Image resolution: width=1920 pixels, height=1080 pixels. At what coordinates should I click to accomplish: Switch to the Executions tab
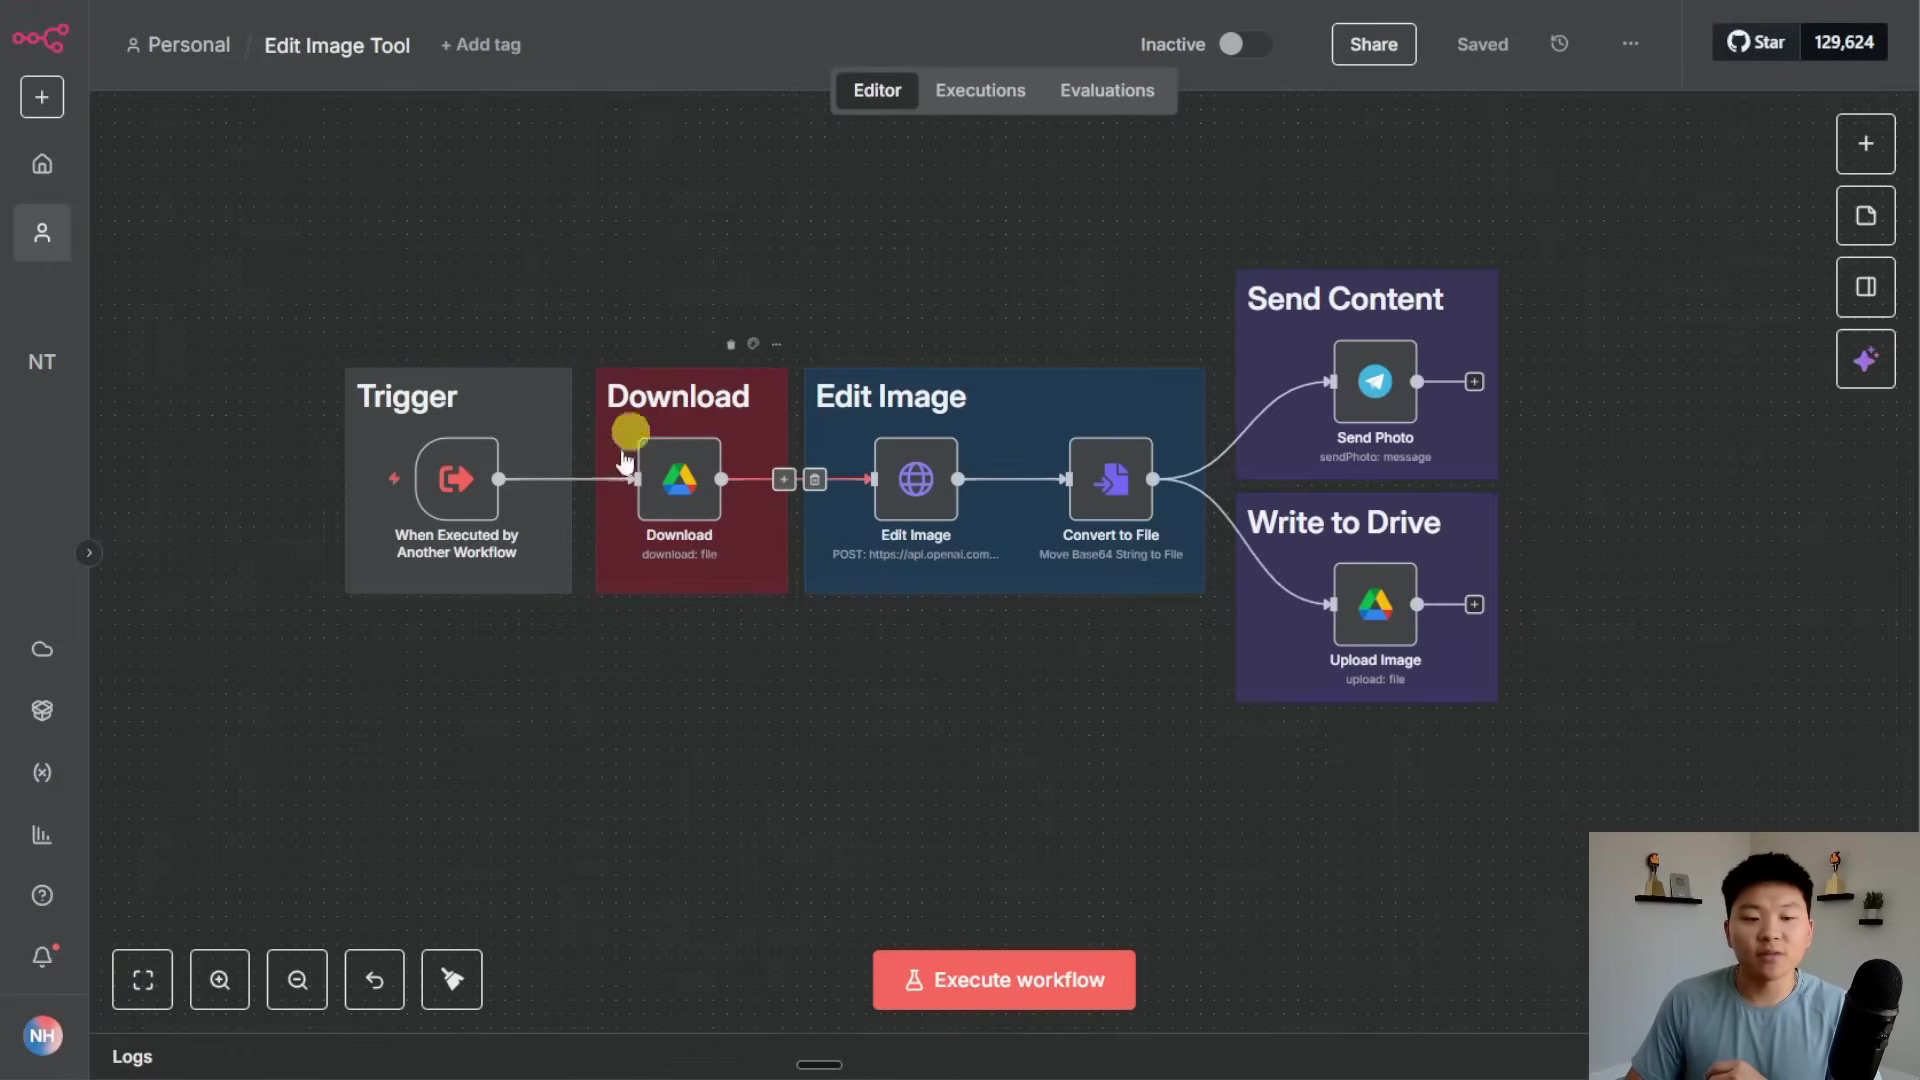coord(980,90)
